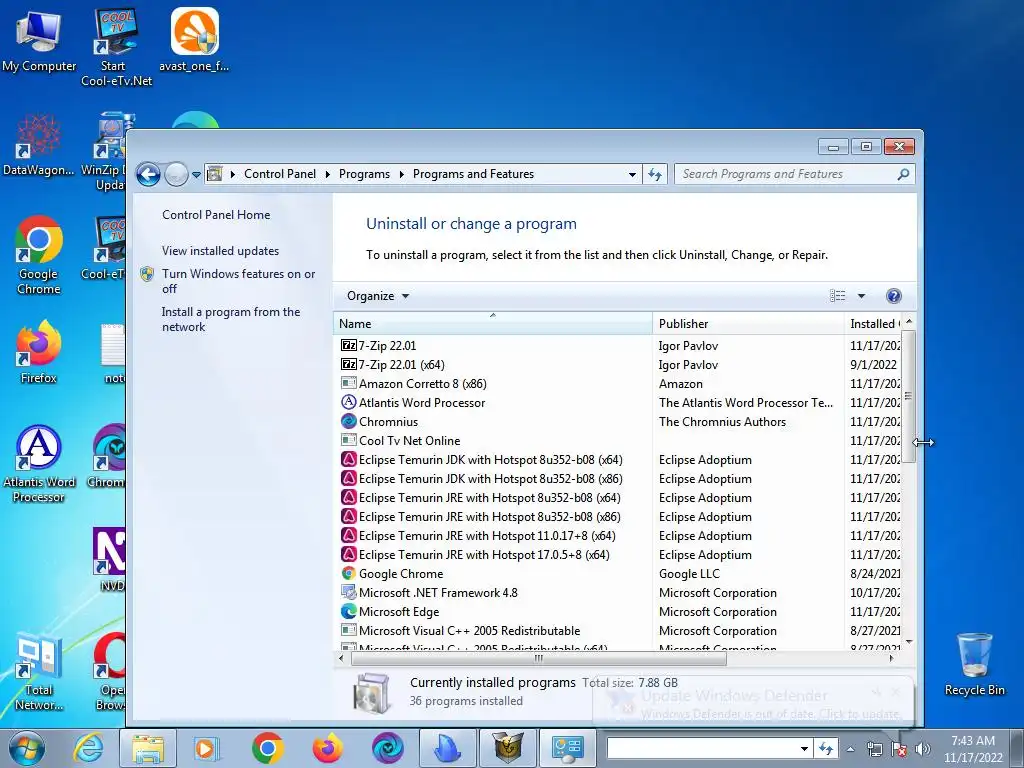This screenshot has height=768, width=1024.
Task: Click the refresh button beside address bar
Action: point(654,174)
